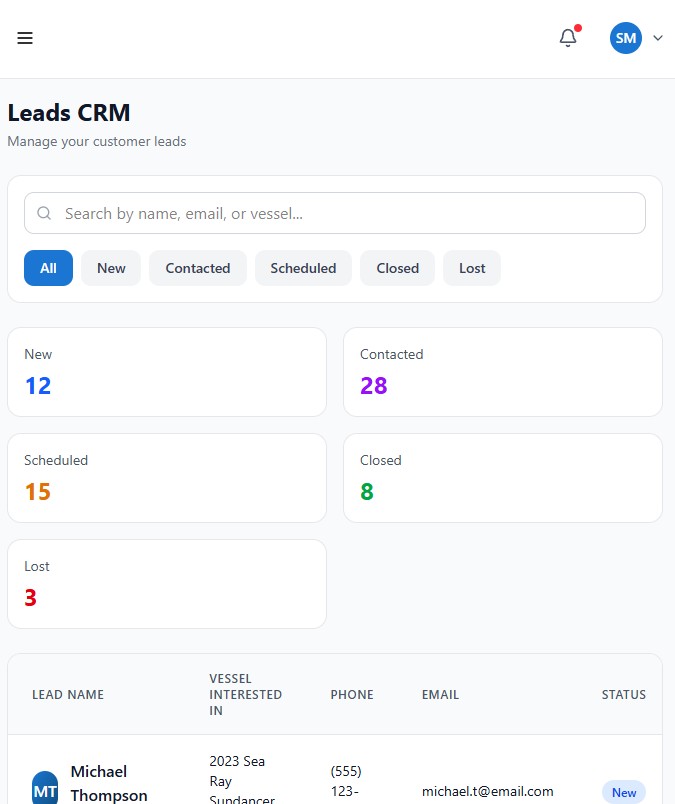Click the Lost count card
675x804 pixels.
click(x=167, y=584)
